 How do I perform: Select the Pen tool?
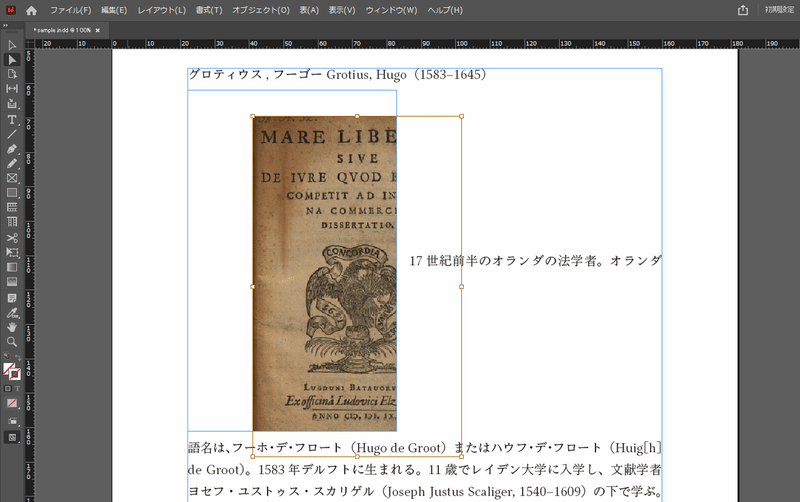(x=12, y=149)
